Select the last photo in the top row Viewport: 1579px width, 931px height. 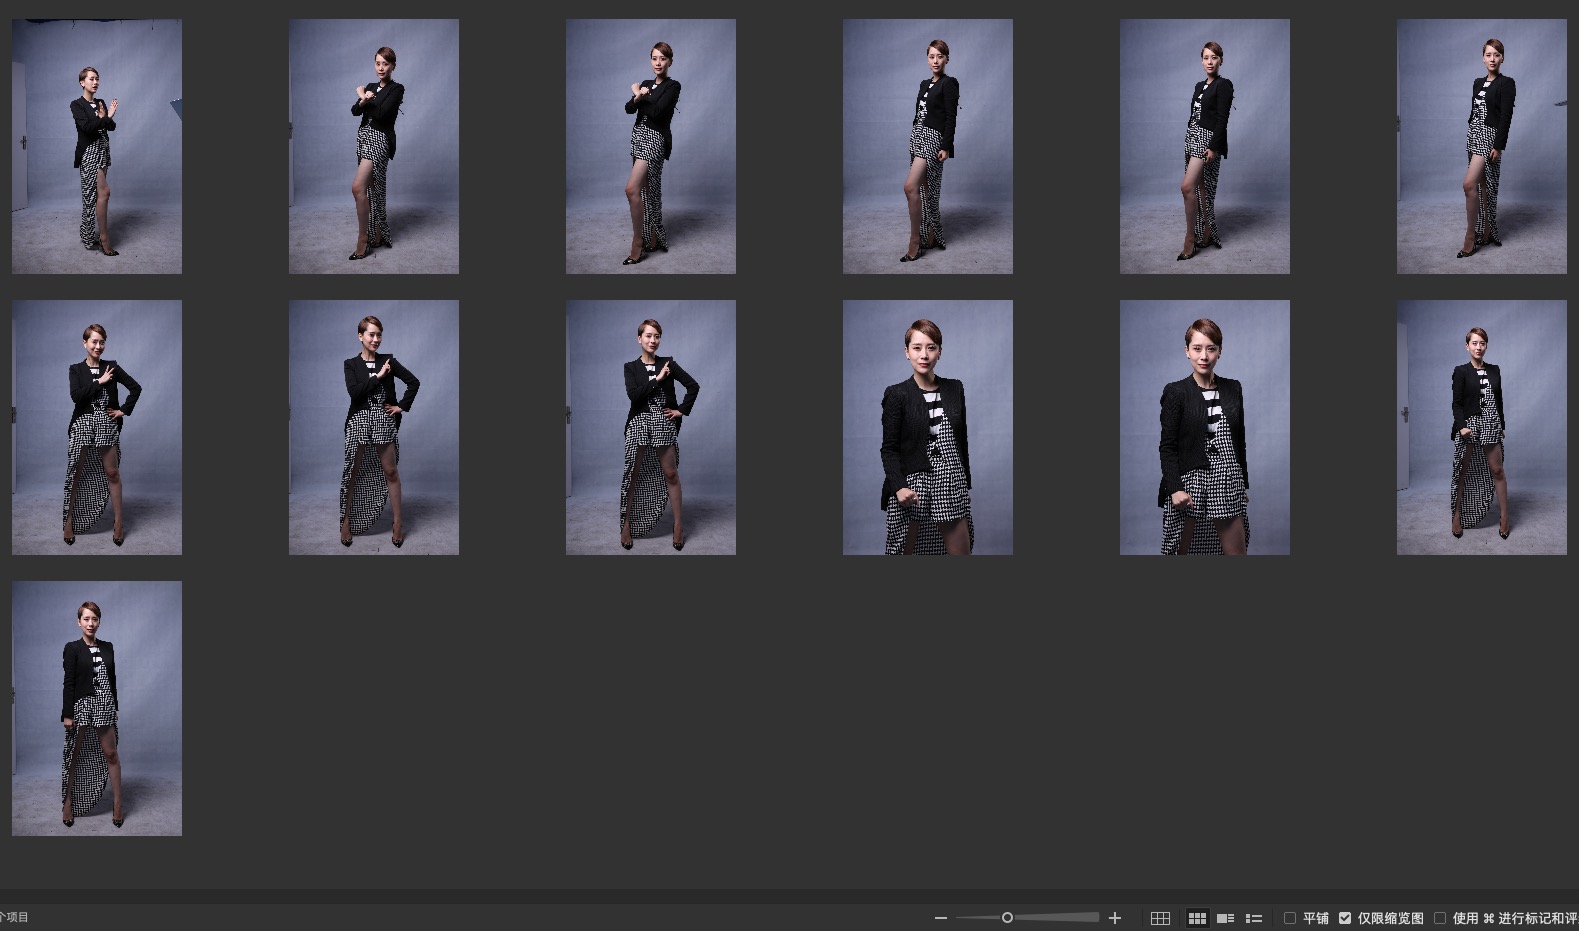point(1482,146)
